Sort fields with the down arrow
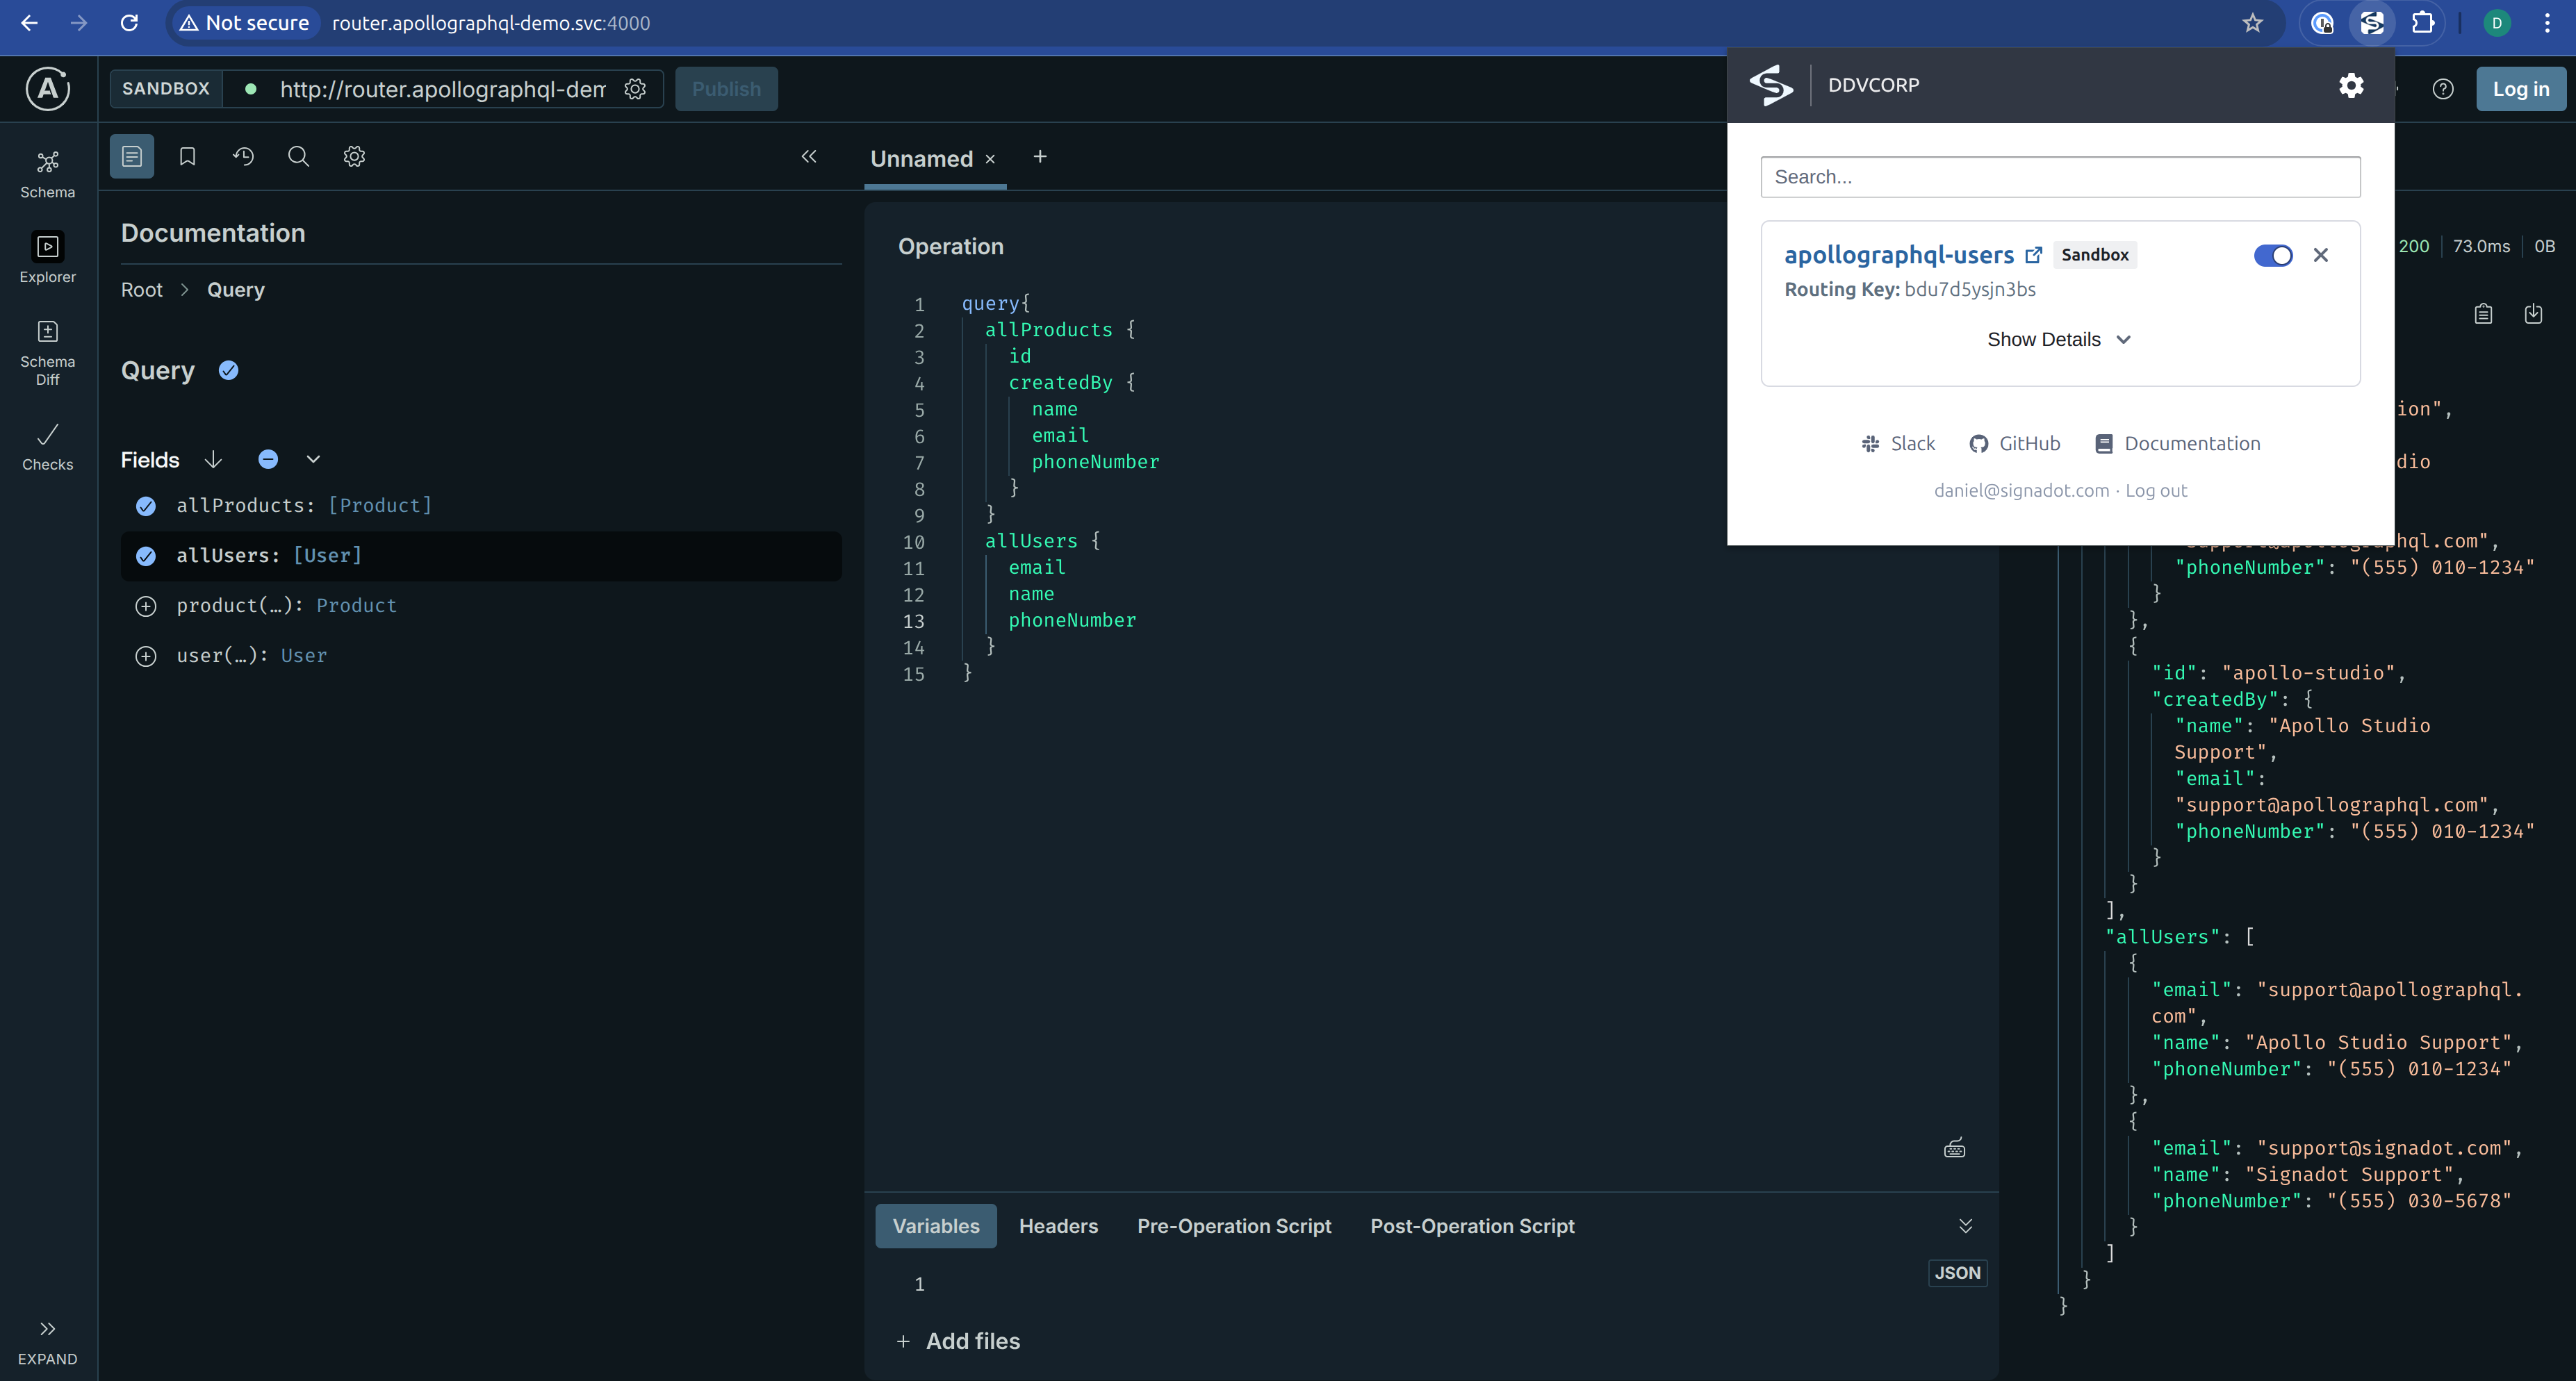This screenshot has width=2576, height=1381. click(x=213, y=460)
